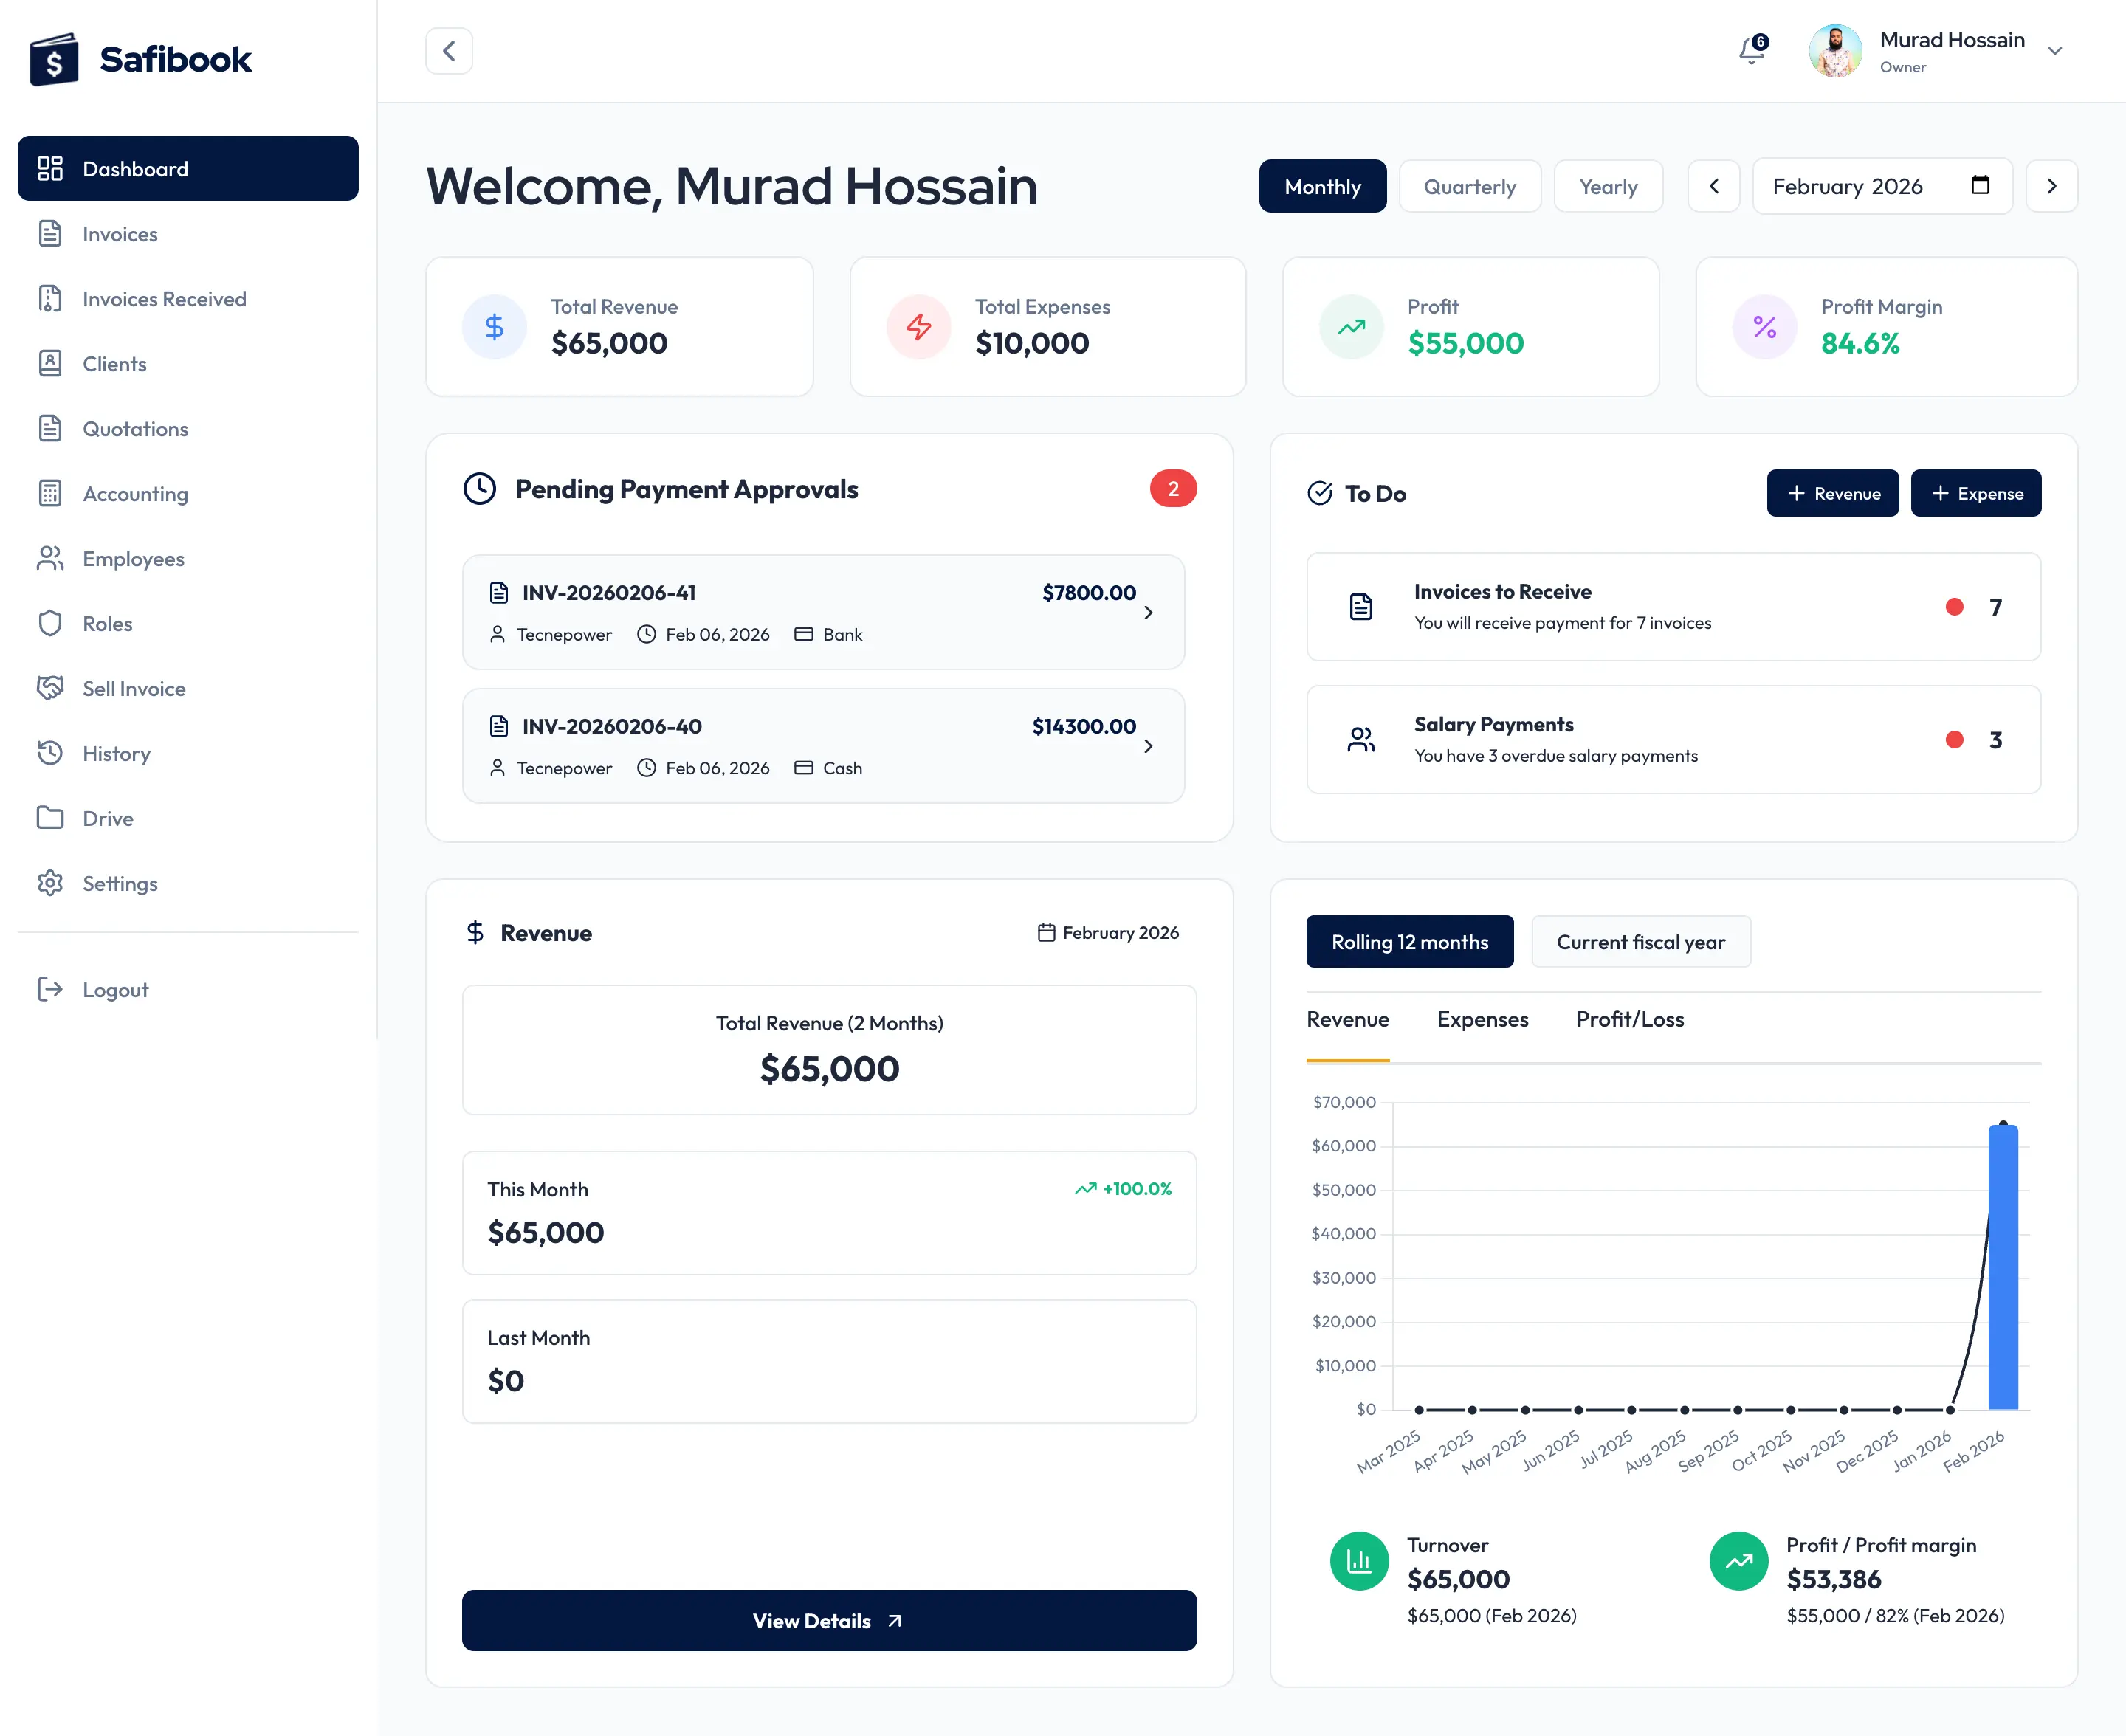Switch to the Expenses chart tab
2126x1736 pixels.
(x=1483, y=1019)
